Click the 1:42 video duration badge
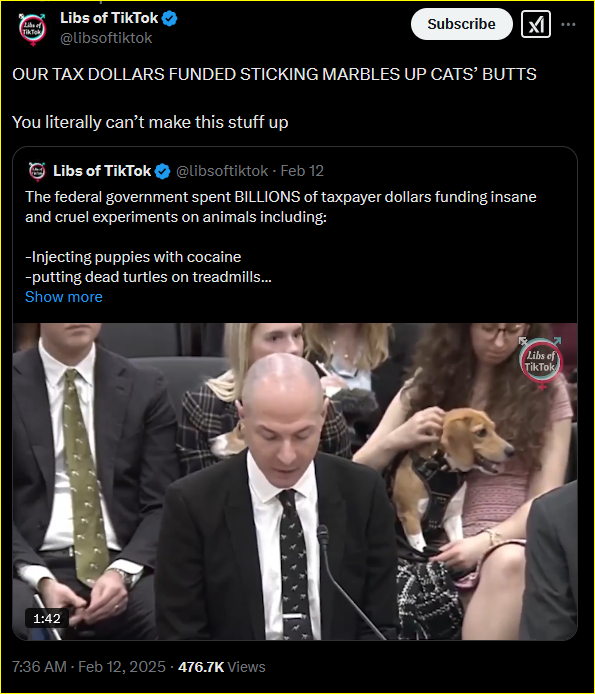 (47, 618)
